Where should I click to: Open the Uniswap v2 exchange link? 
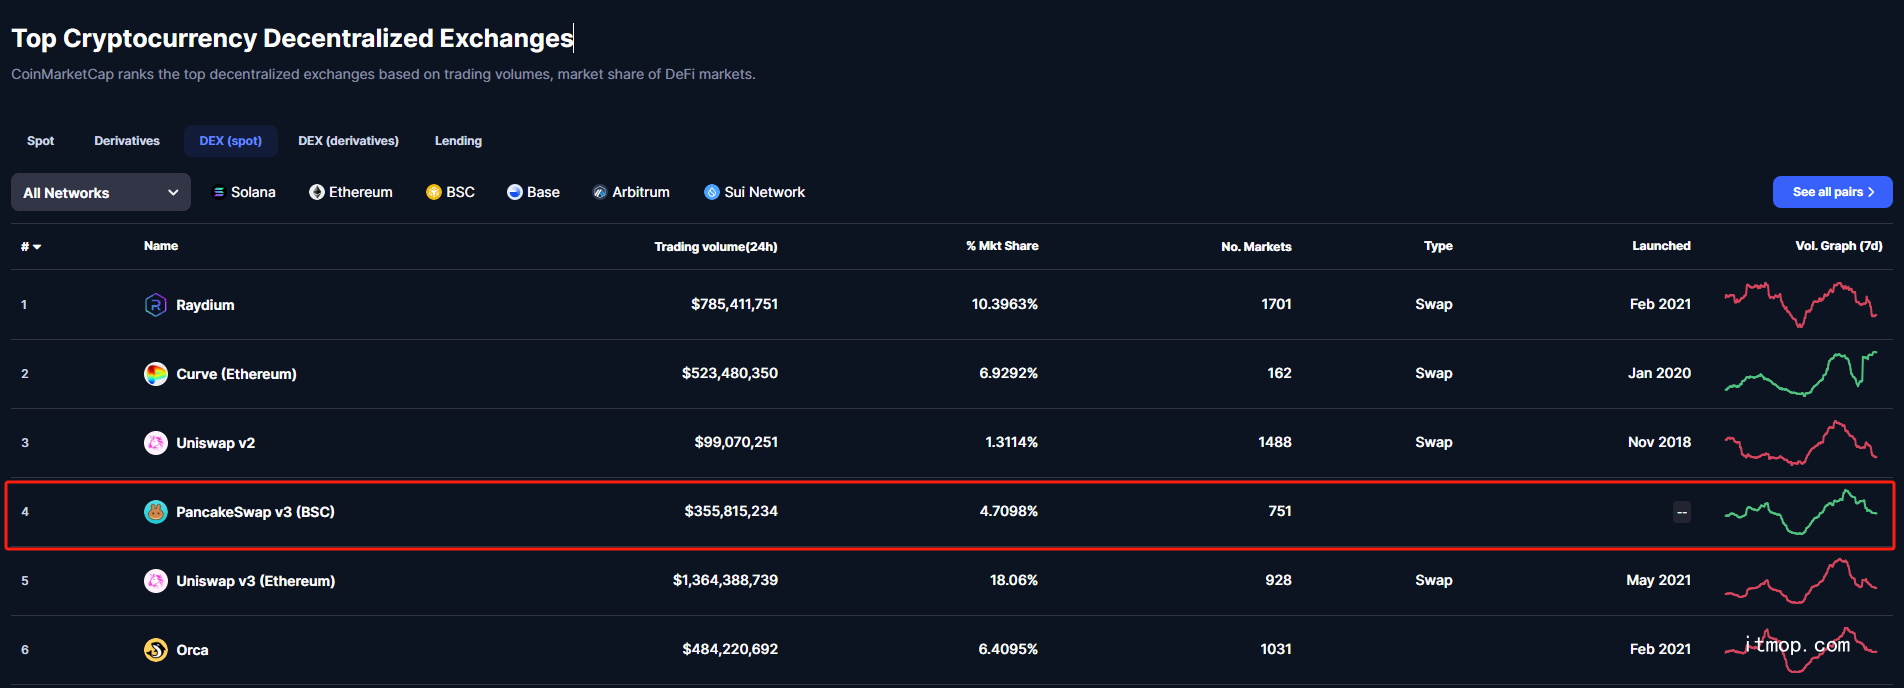[216, 443]
